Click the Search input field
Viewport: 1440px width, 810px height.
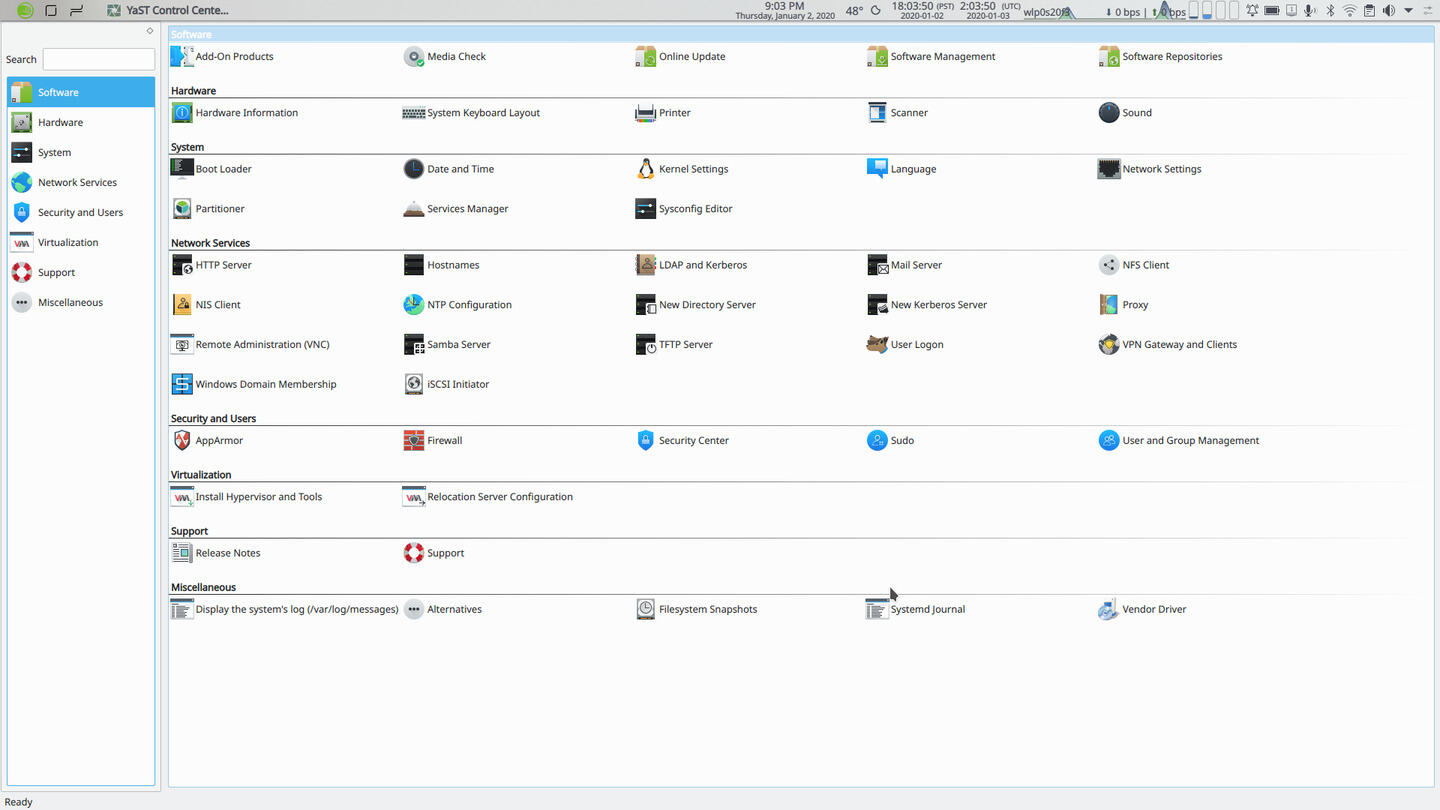pyautogui.click(x=99, y=59)
